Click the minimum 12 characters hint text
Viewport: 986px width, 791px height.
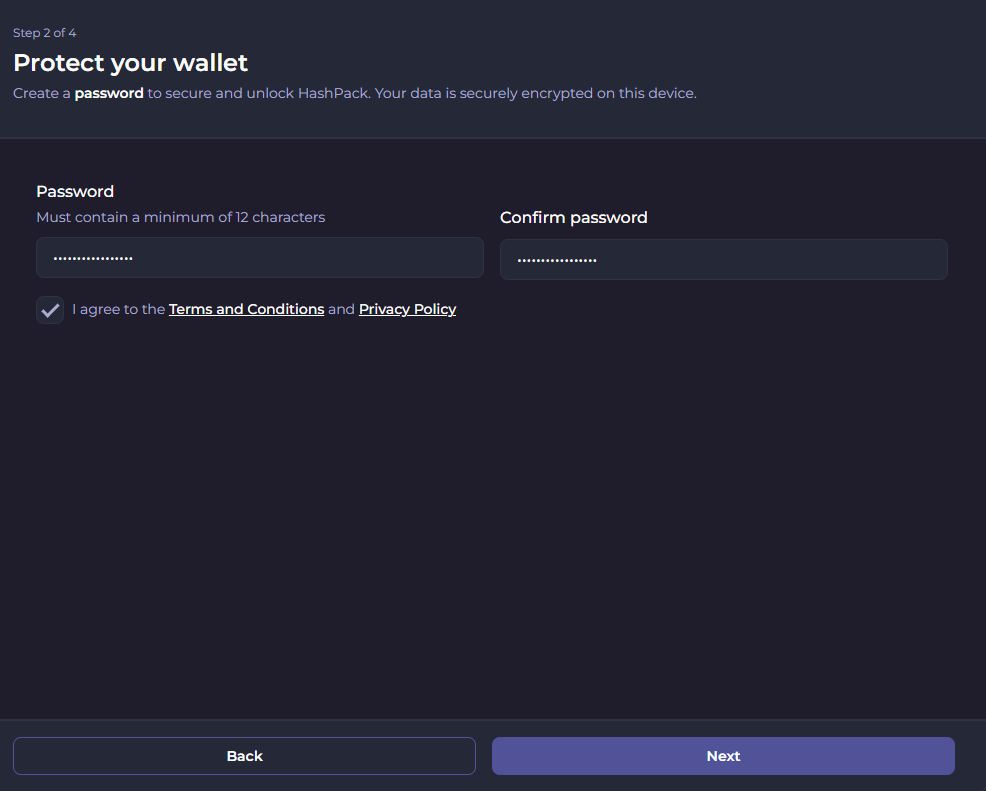[x=180, y=217]
